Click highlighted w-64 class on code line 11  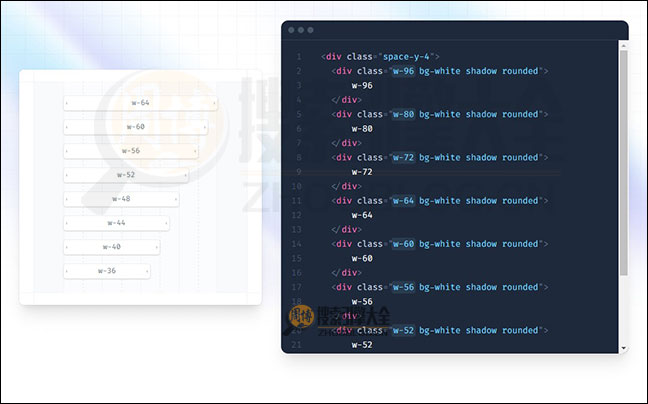tap(403, 201)
